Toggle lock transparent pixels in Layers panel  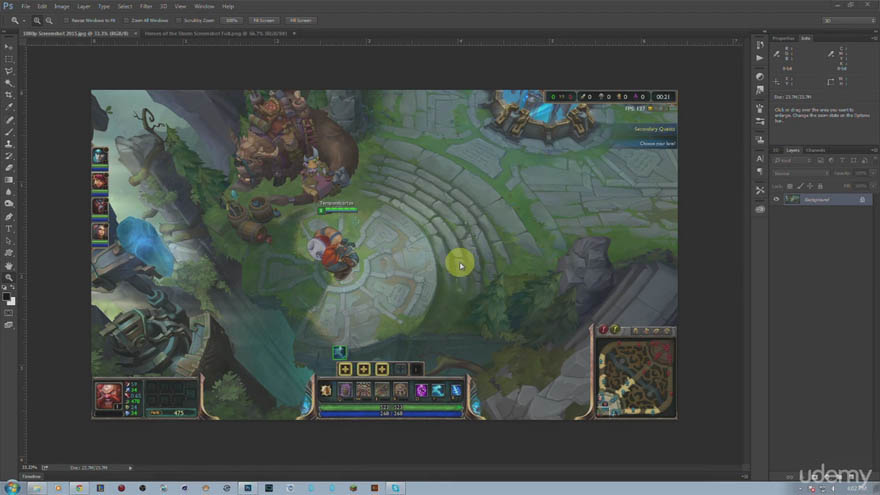coord(790,186)
